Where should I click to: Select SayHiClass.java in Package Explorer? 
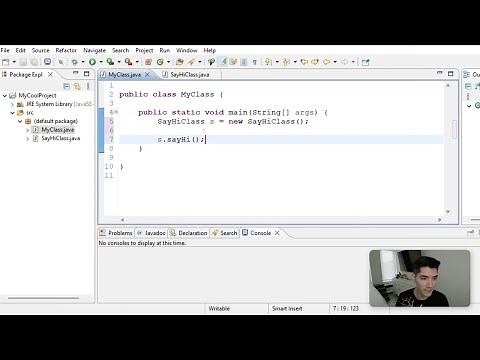click(61, 138)
